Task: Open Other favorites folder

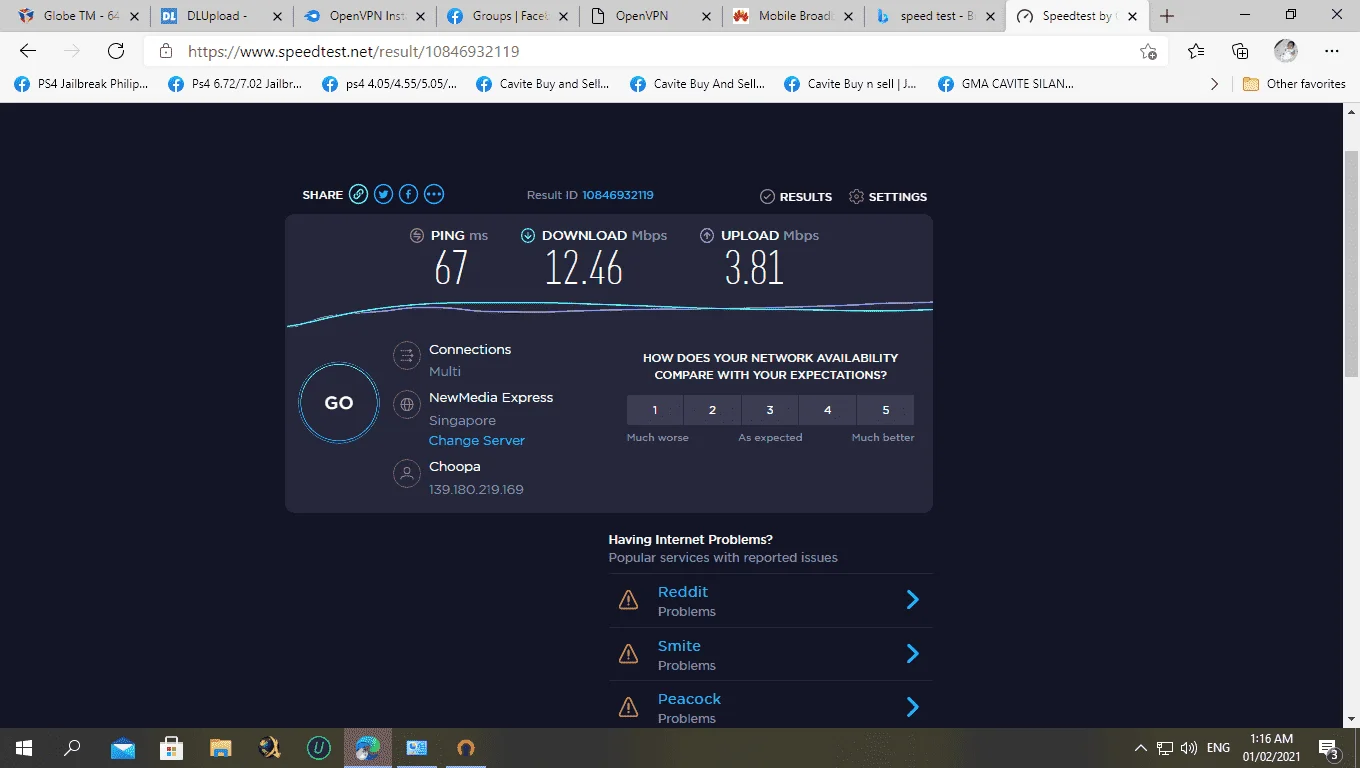Action: (1295, 84)
